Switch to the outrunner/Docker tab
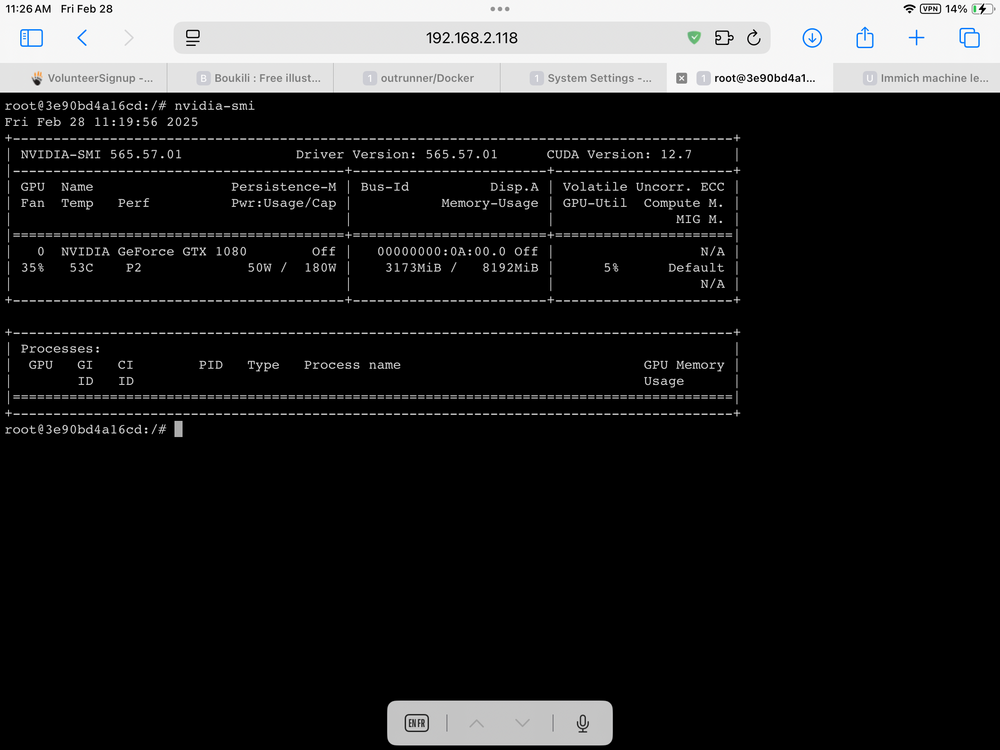1000x750 pixels. tap(418, 78)
